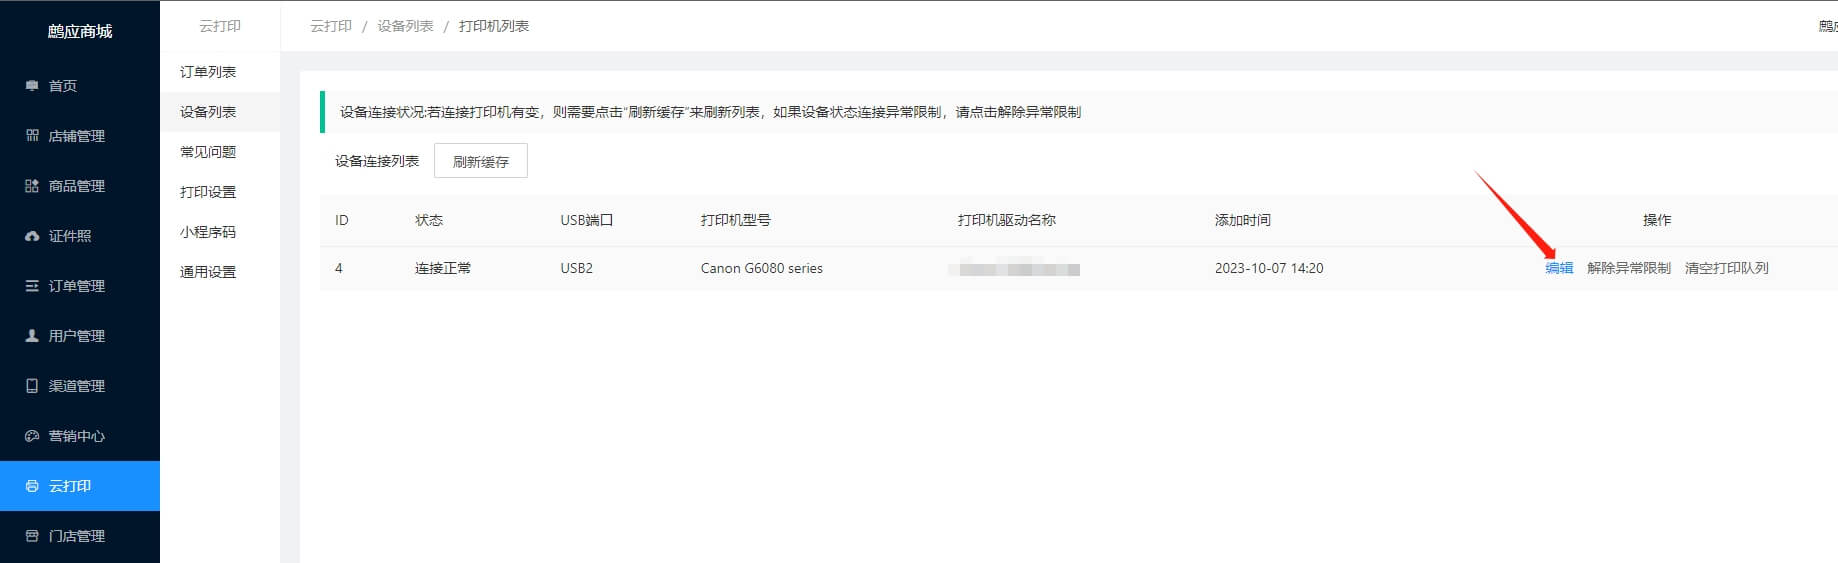Viewport: 1838px width, 563px height.
Task: Click the 证件照 cloud icon
Action: 32,236
